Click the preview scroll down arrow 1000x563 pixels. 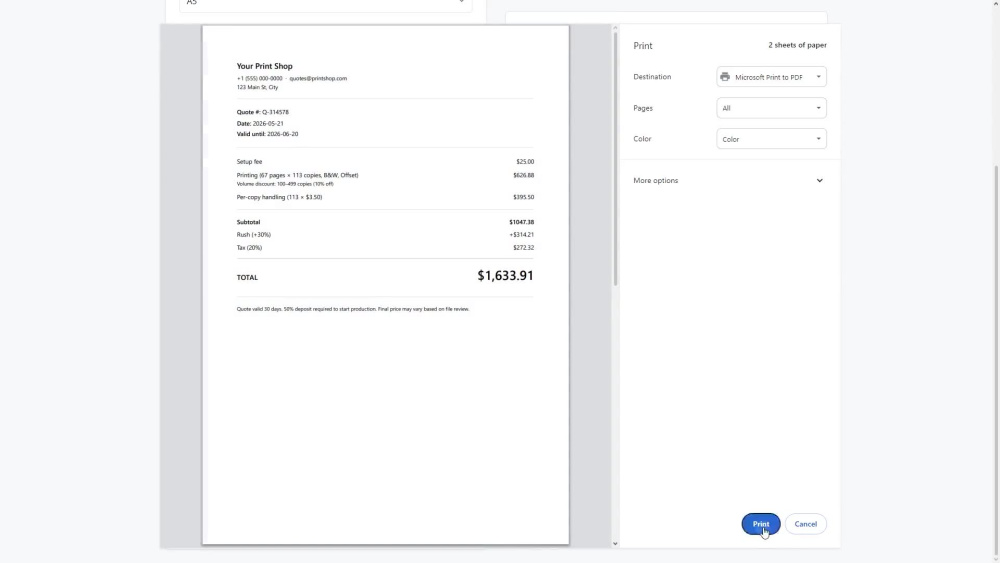tap(615, 543)
